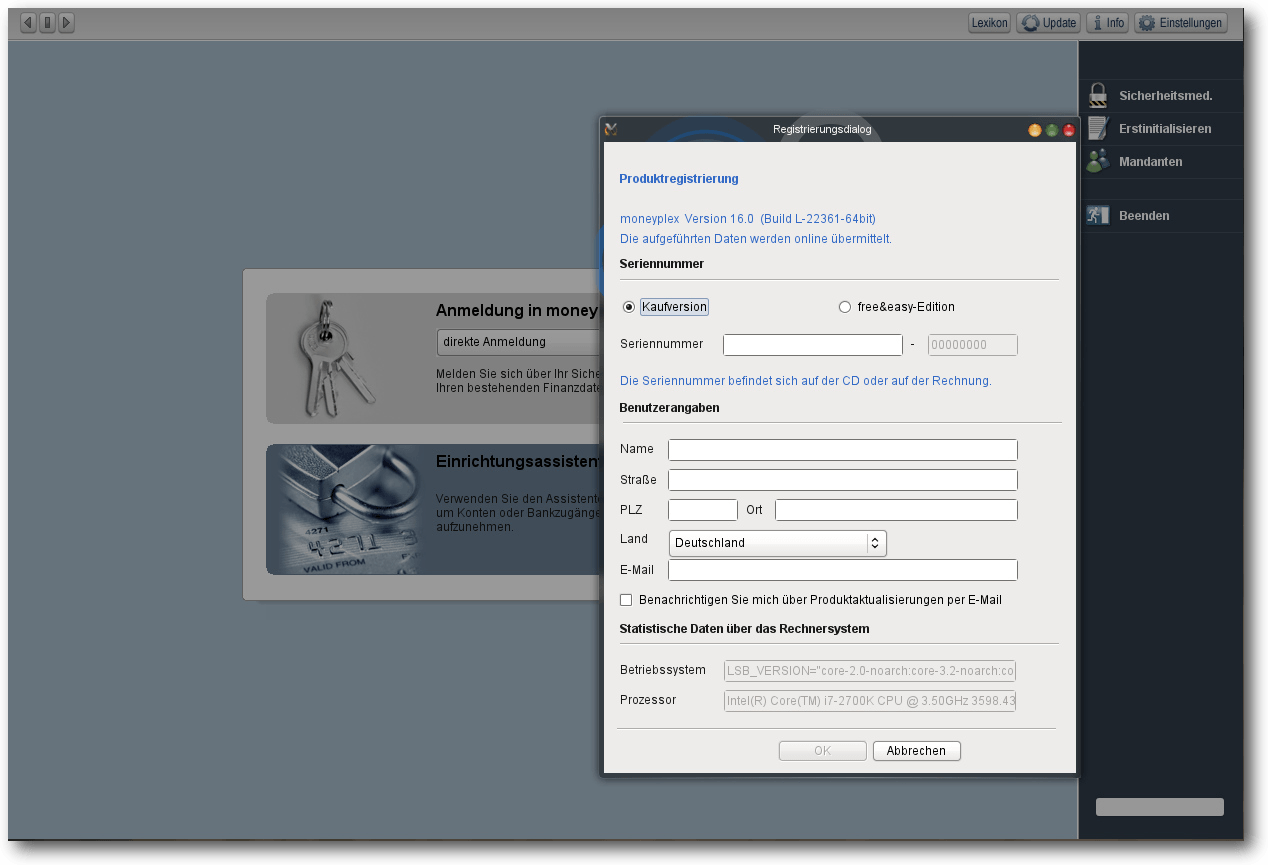Select Erstinitialisieren in the sidebar
This screenshot has height=865, width=1268.
click(1165, 128)
